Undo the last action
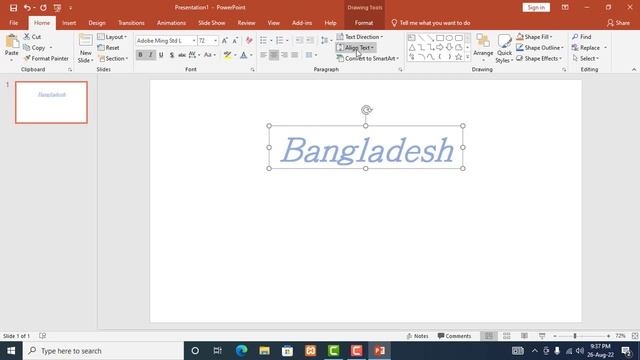Image resolution: width=640 pixels, height=360 pixels. pyautogui.click(x=27, y=8)
